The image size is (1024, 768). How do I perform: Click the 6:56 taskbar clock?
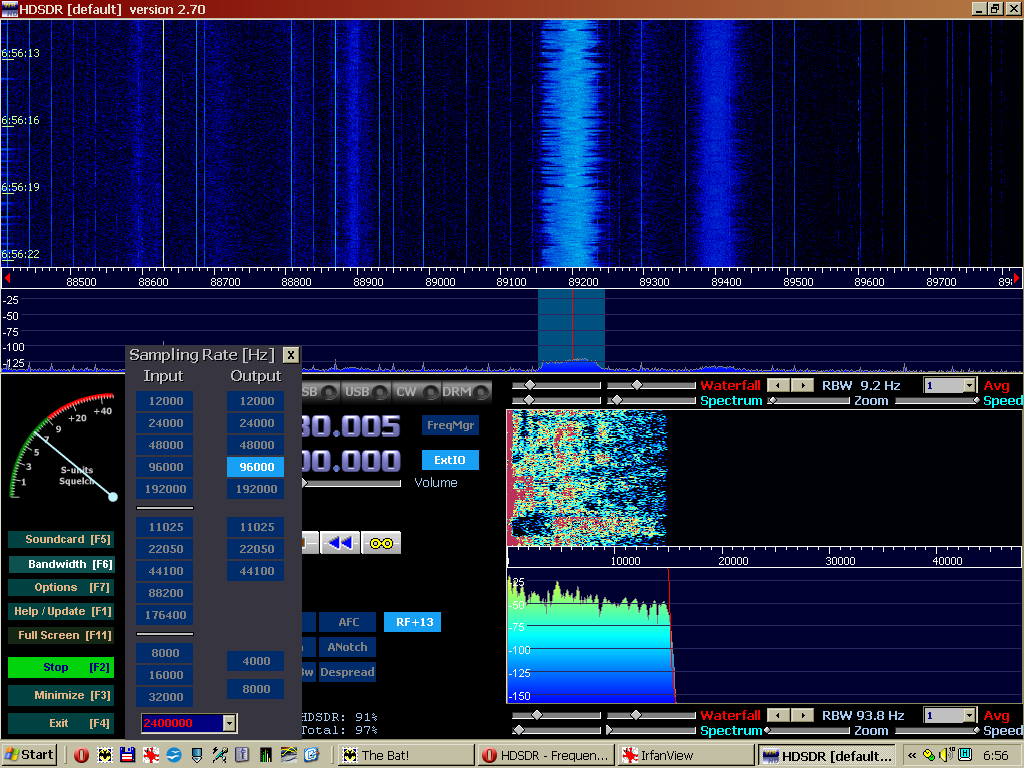coord(996,756)
